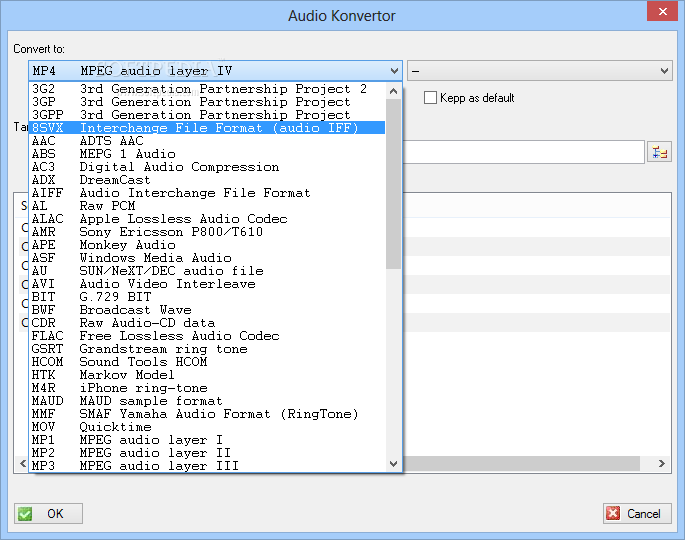Open the secondary dropdown showing a dash
The image size is (685, 540).
point(540,71)
